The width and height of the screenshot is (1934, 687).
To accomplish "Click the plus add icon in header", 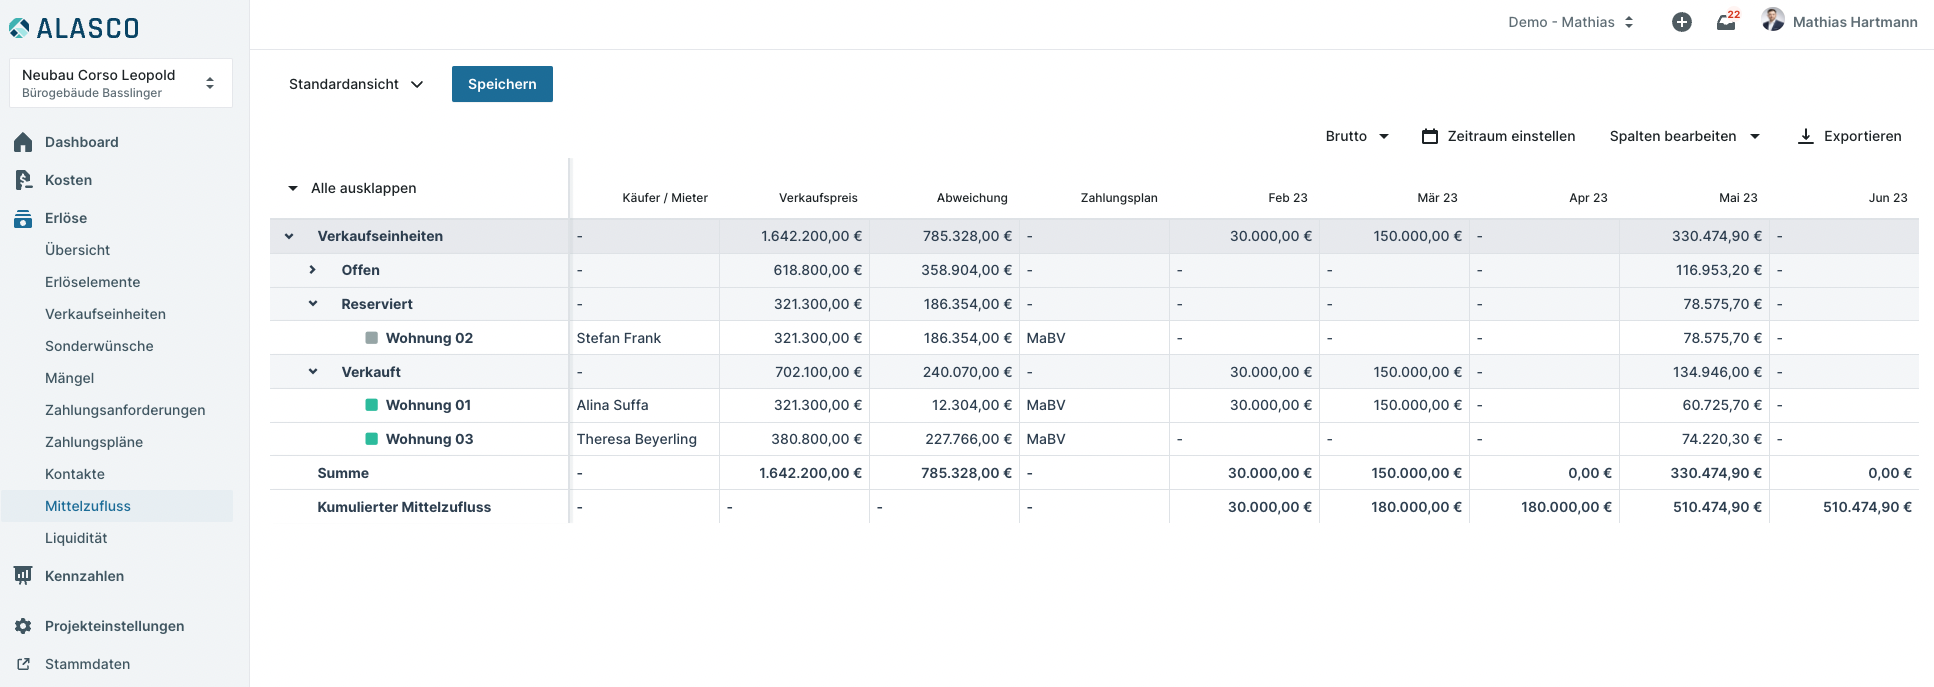I will [1682, 22].
